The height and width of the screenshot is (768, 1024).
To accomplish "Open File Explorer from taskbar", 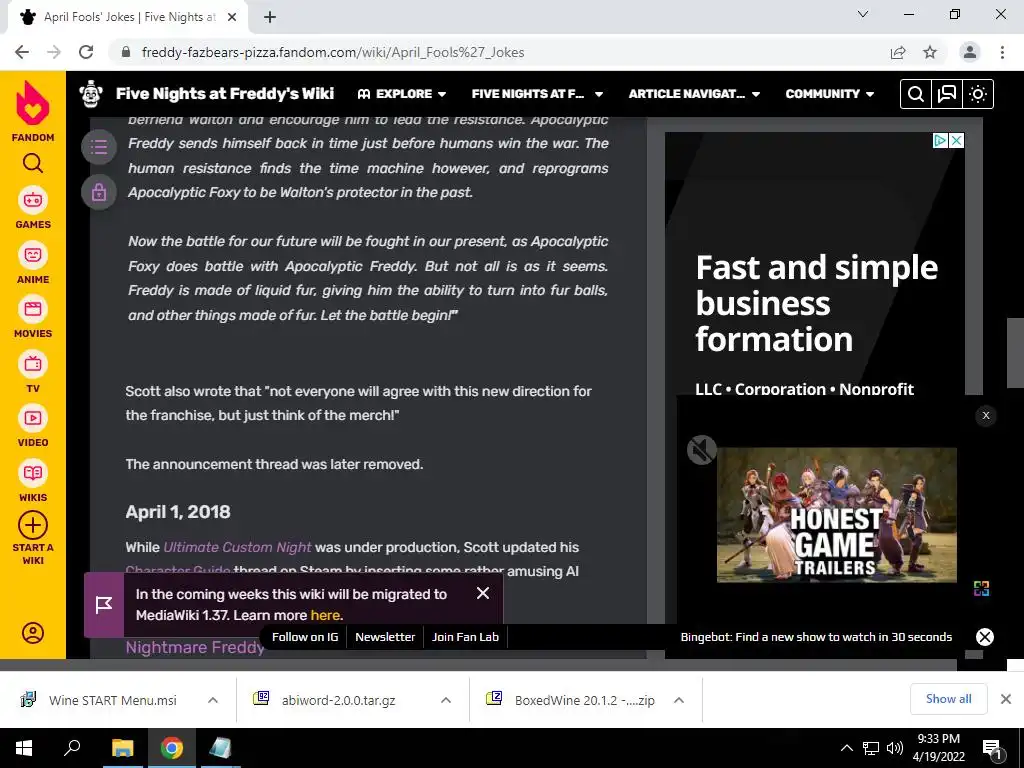I will [122, 748].
